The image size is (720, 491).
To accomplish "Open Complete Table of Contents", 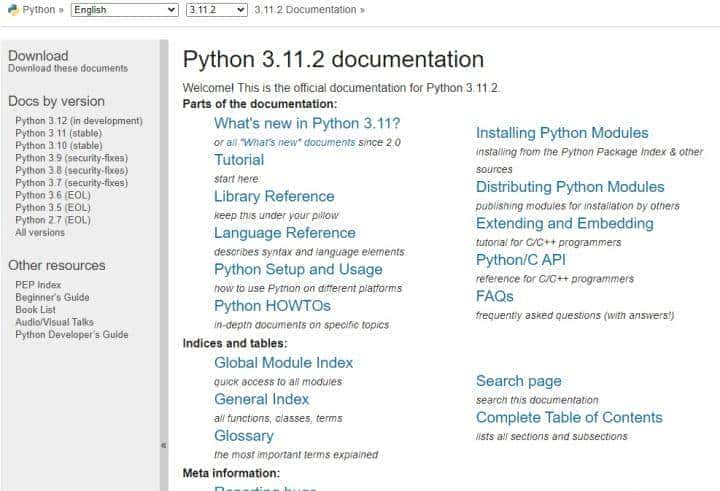I will coord(569,418).
